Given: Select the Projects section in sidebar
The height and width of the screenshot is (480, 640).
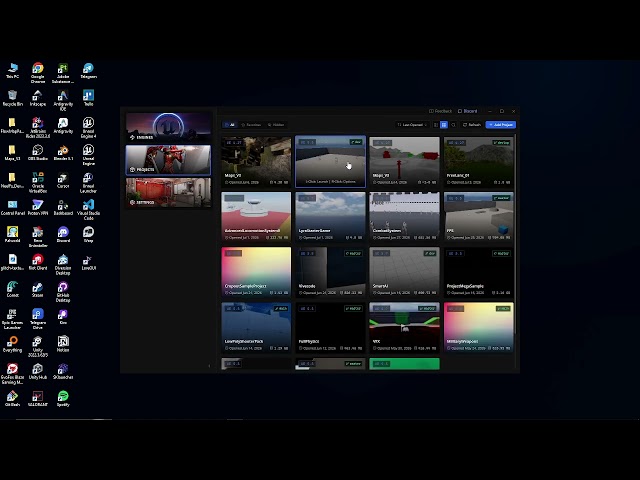Looking at the screenshot, I should tap(168, 160).
